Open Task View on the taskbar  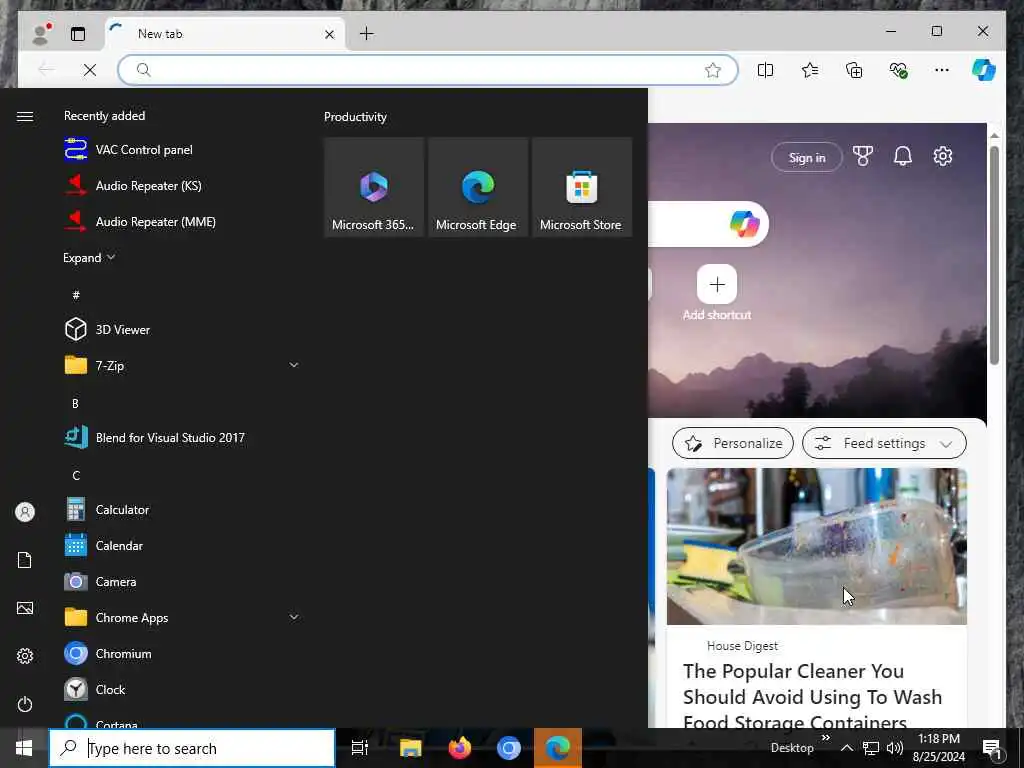tap(360, 748)
